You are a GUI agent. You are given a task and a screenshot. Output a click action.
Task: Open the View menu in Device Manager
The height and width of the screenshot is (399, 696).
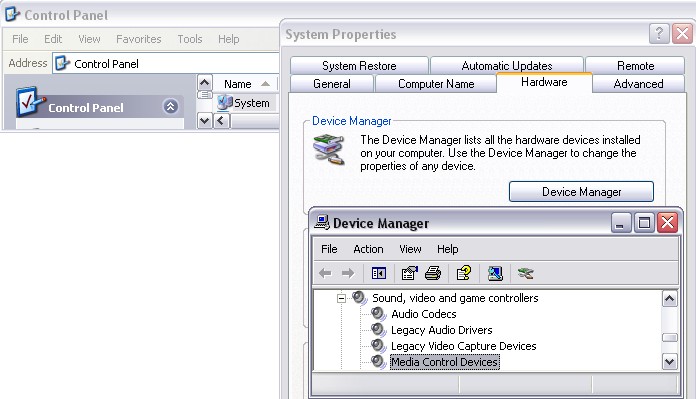tap(410, 249)
